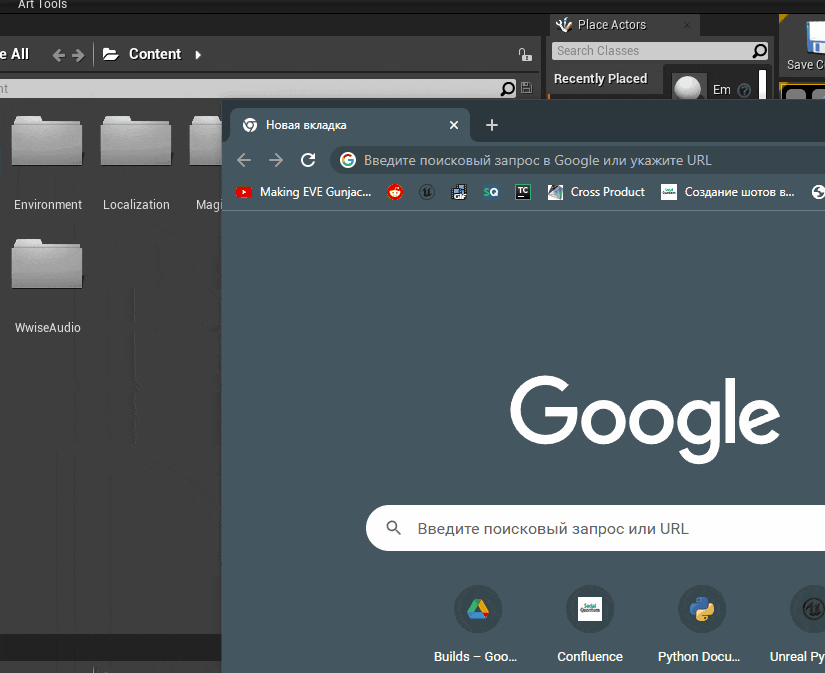Open the Art Tools menu
The width and height of the screenshot is (825, 673).
pyautogui.click(x=42, y=5)
